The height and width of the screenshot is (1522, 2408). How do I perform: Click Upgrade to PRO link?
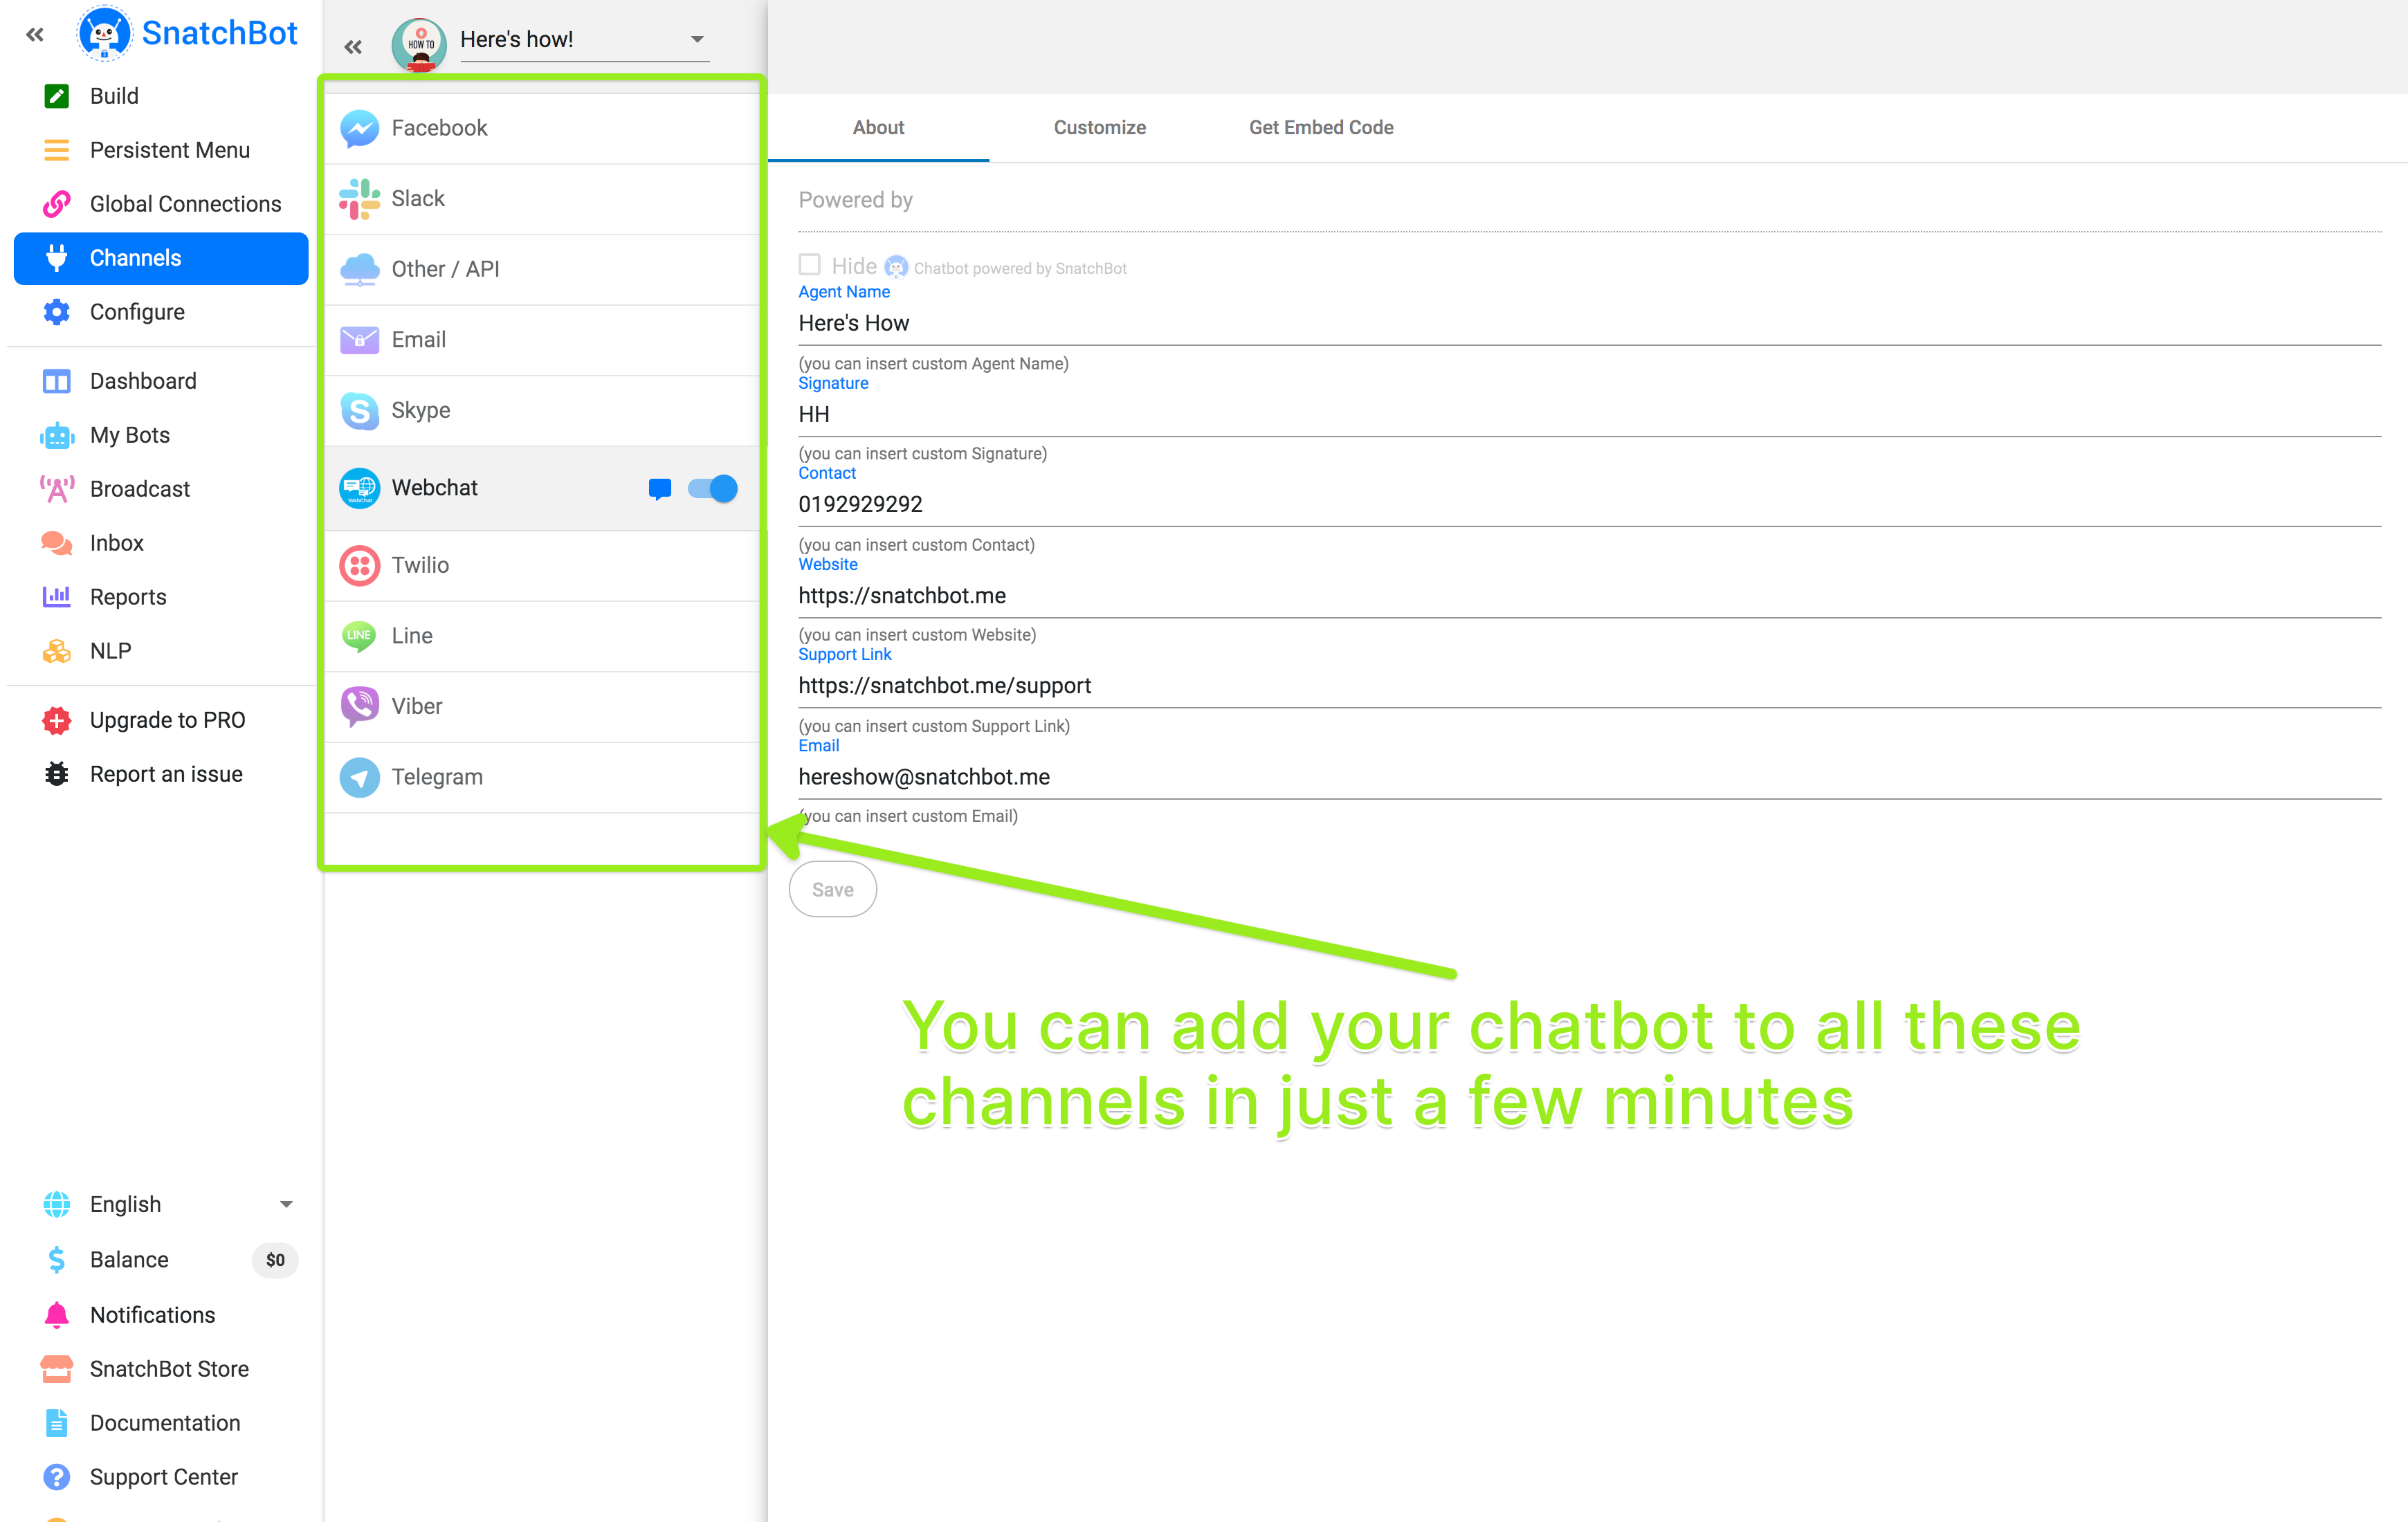tap(167, 720)
